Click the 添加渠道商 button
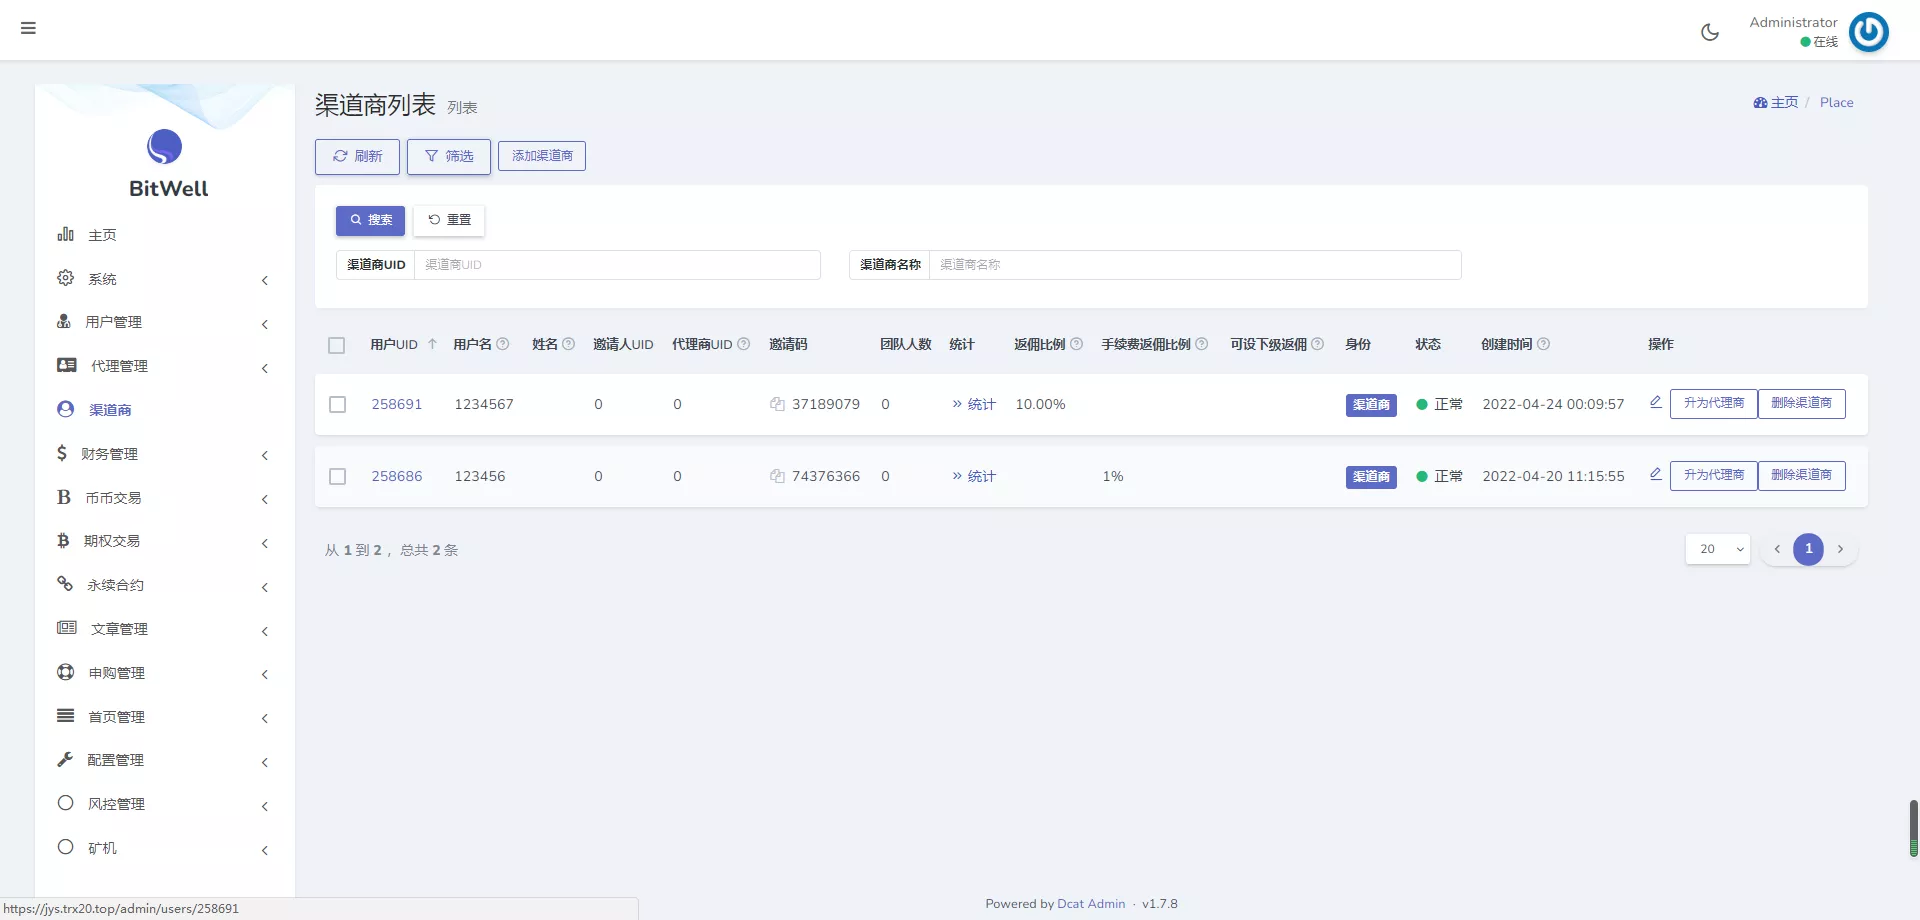 point(542,156)
